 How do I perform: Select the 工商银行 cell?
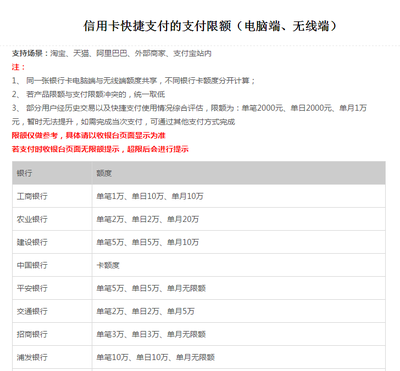tap(52, 196)
